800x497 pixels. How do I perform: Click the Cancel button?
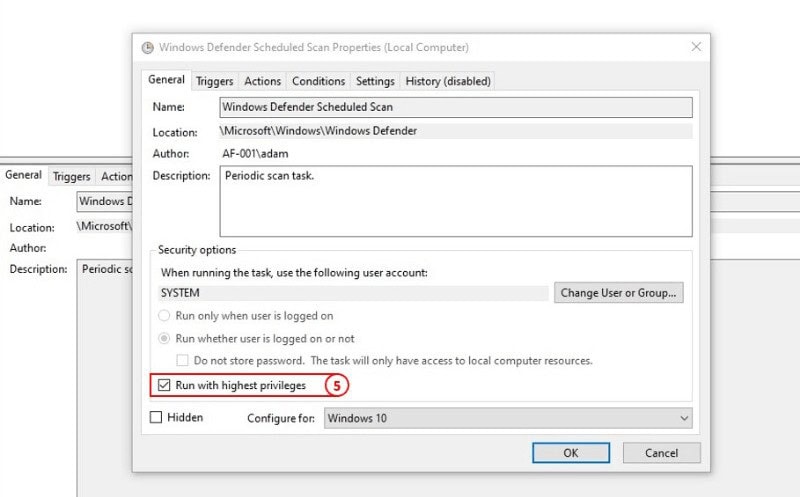pyautogui.click(x=661, y=453)
